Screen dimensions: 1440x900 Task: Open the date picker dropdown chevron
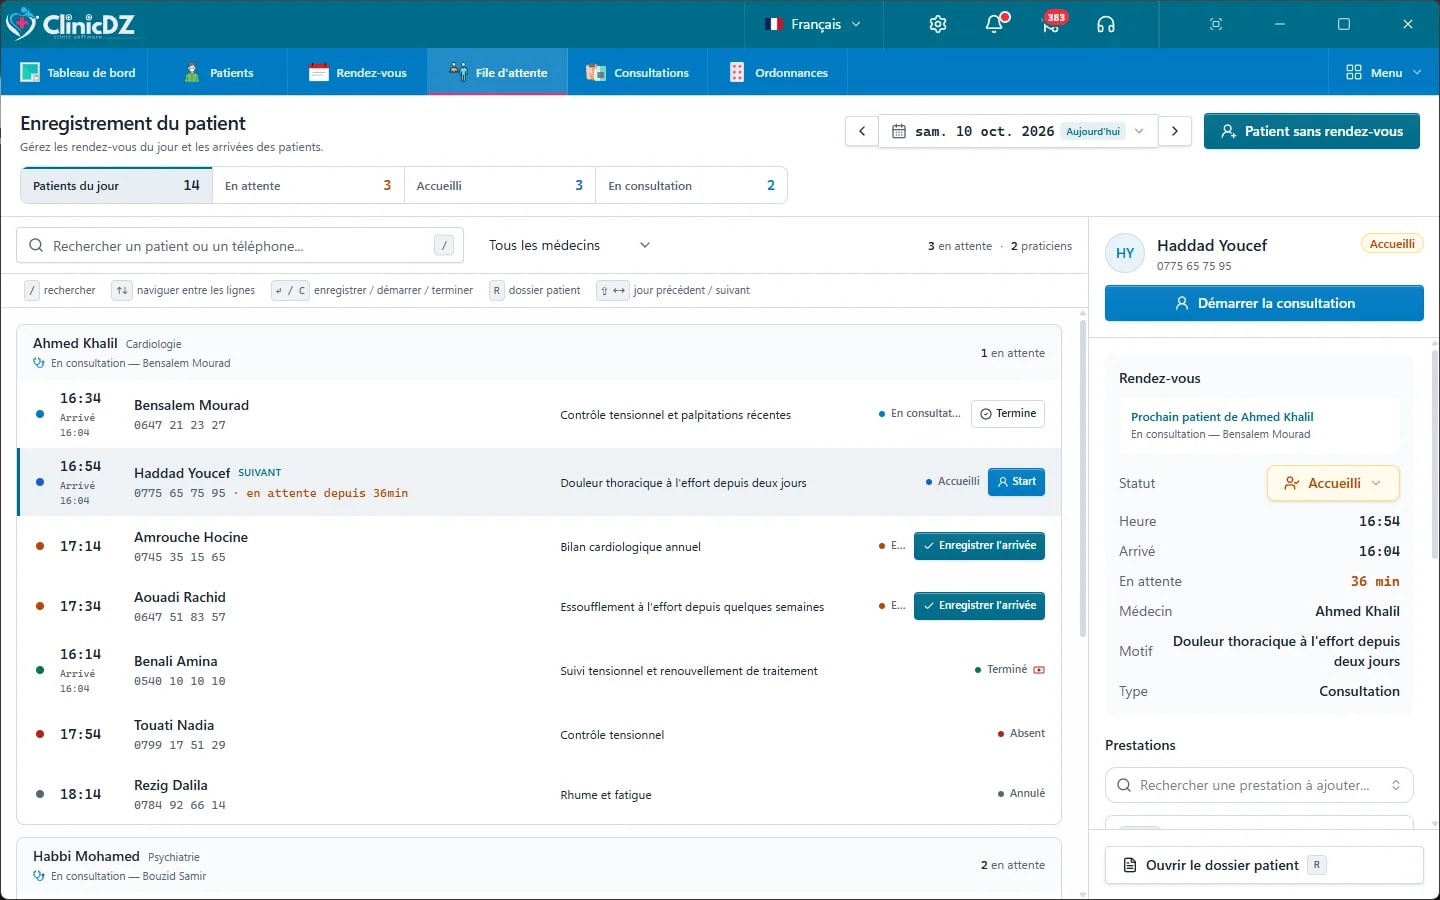[1139, 131]
